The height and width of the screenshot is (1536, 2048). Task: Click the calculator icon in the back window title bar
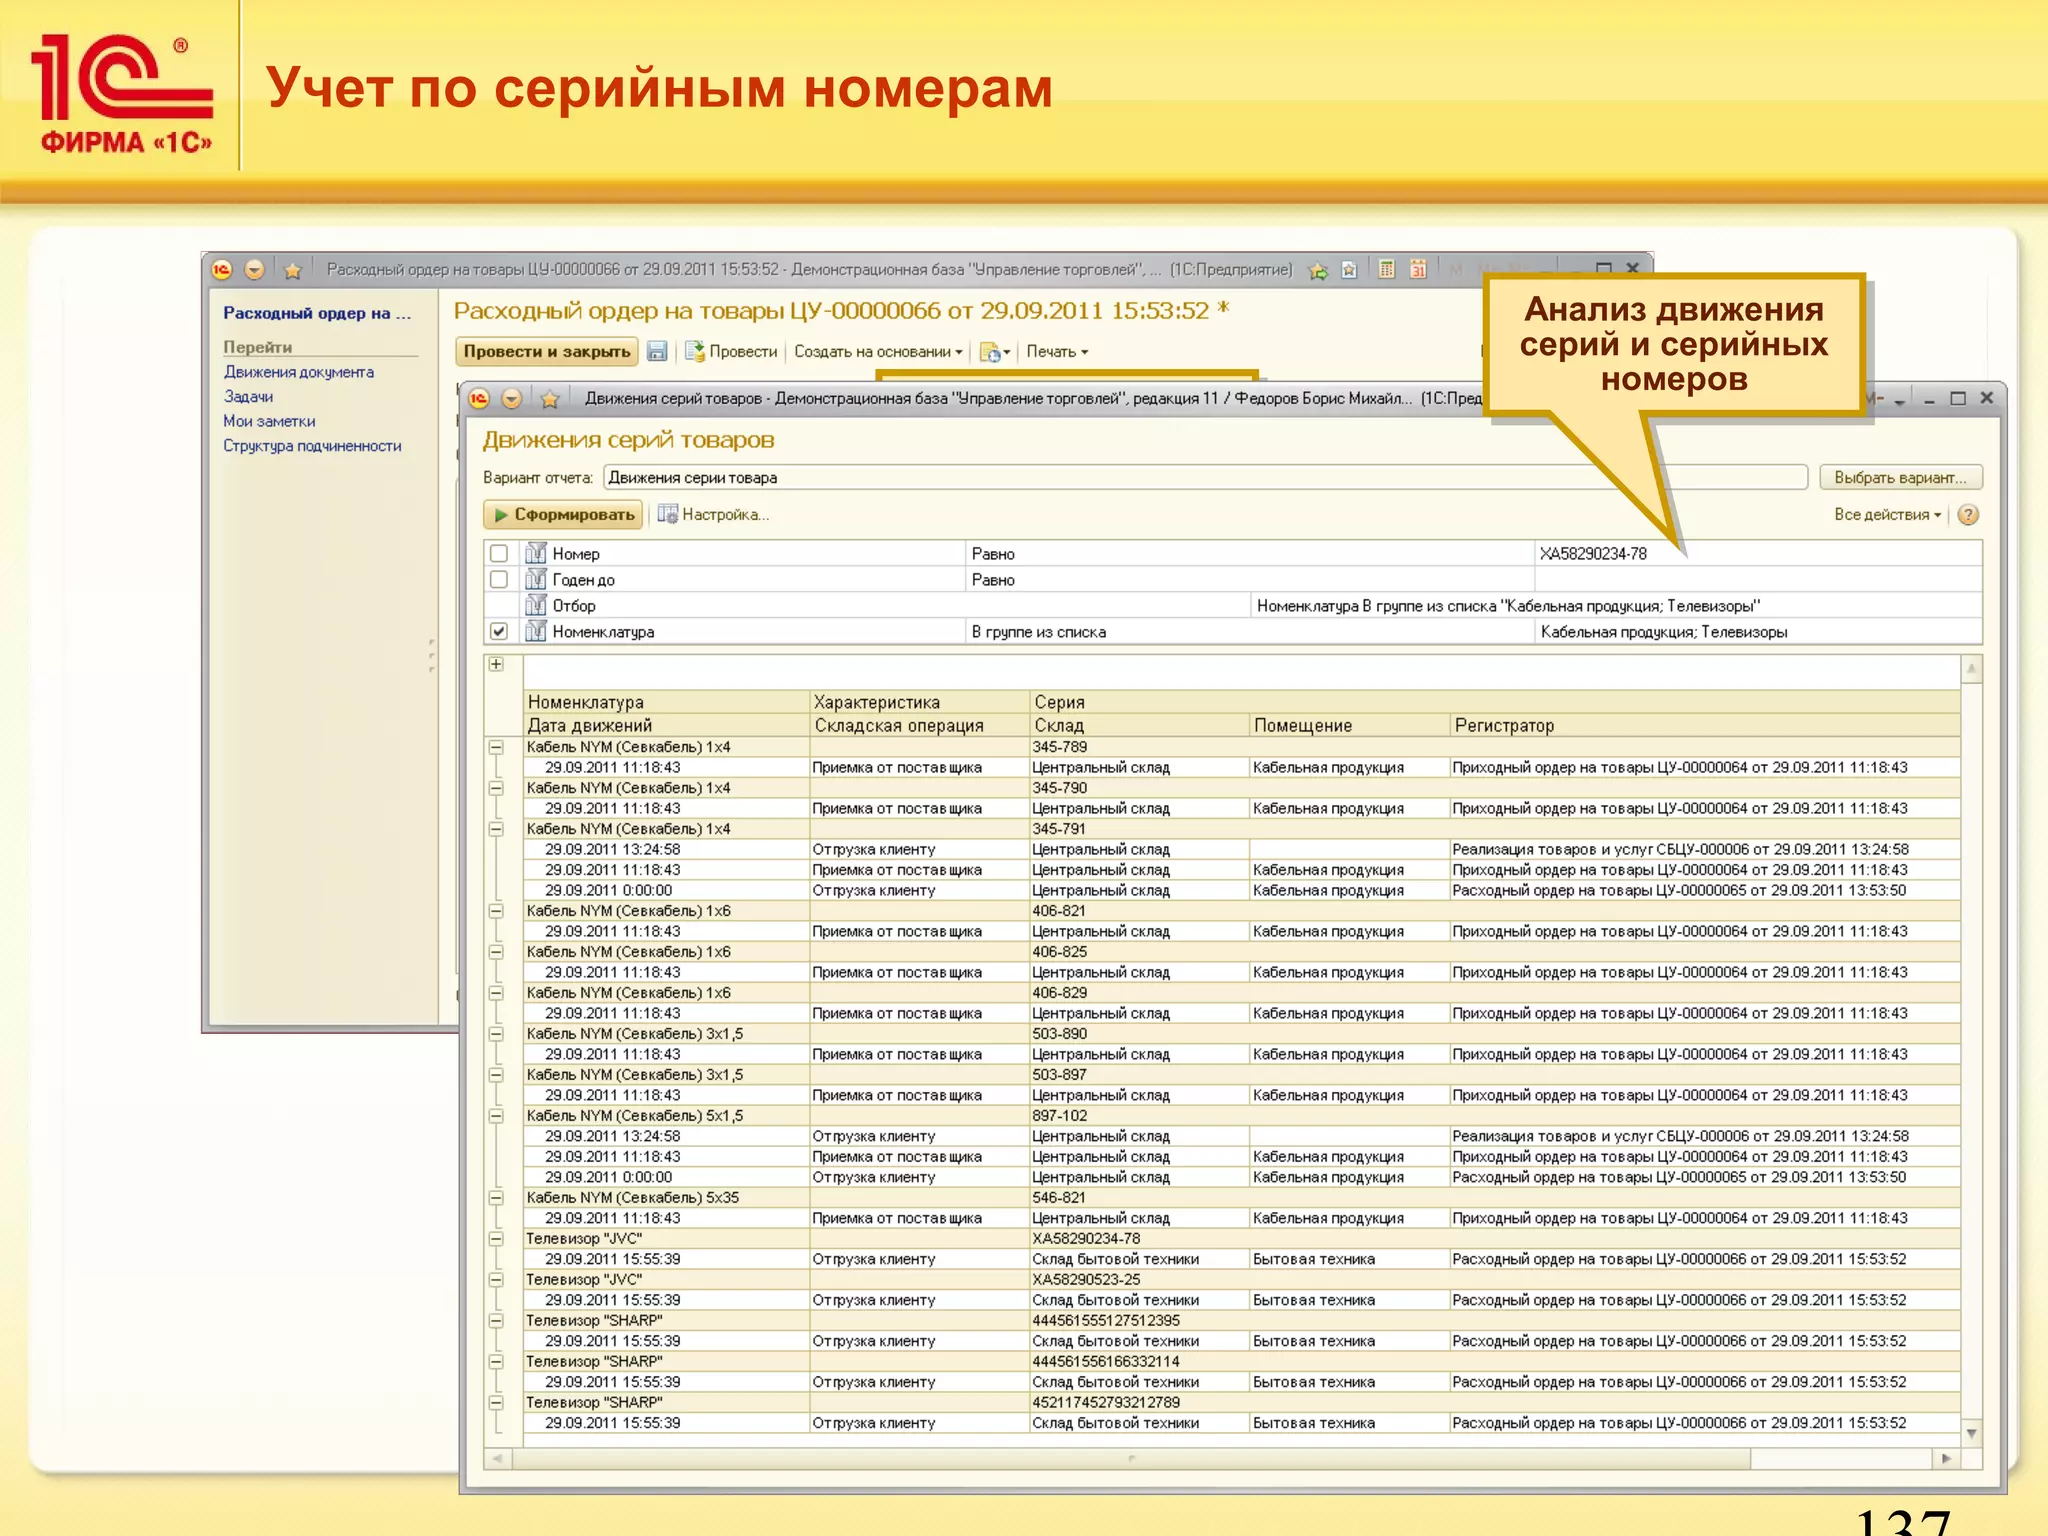1386,269
